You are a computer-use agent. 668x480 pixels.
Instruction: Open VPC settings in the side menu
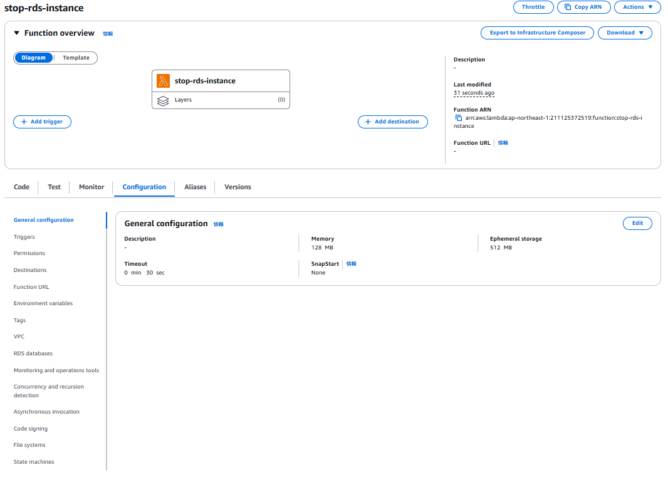pos(19,337)
